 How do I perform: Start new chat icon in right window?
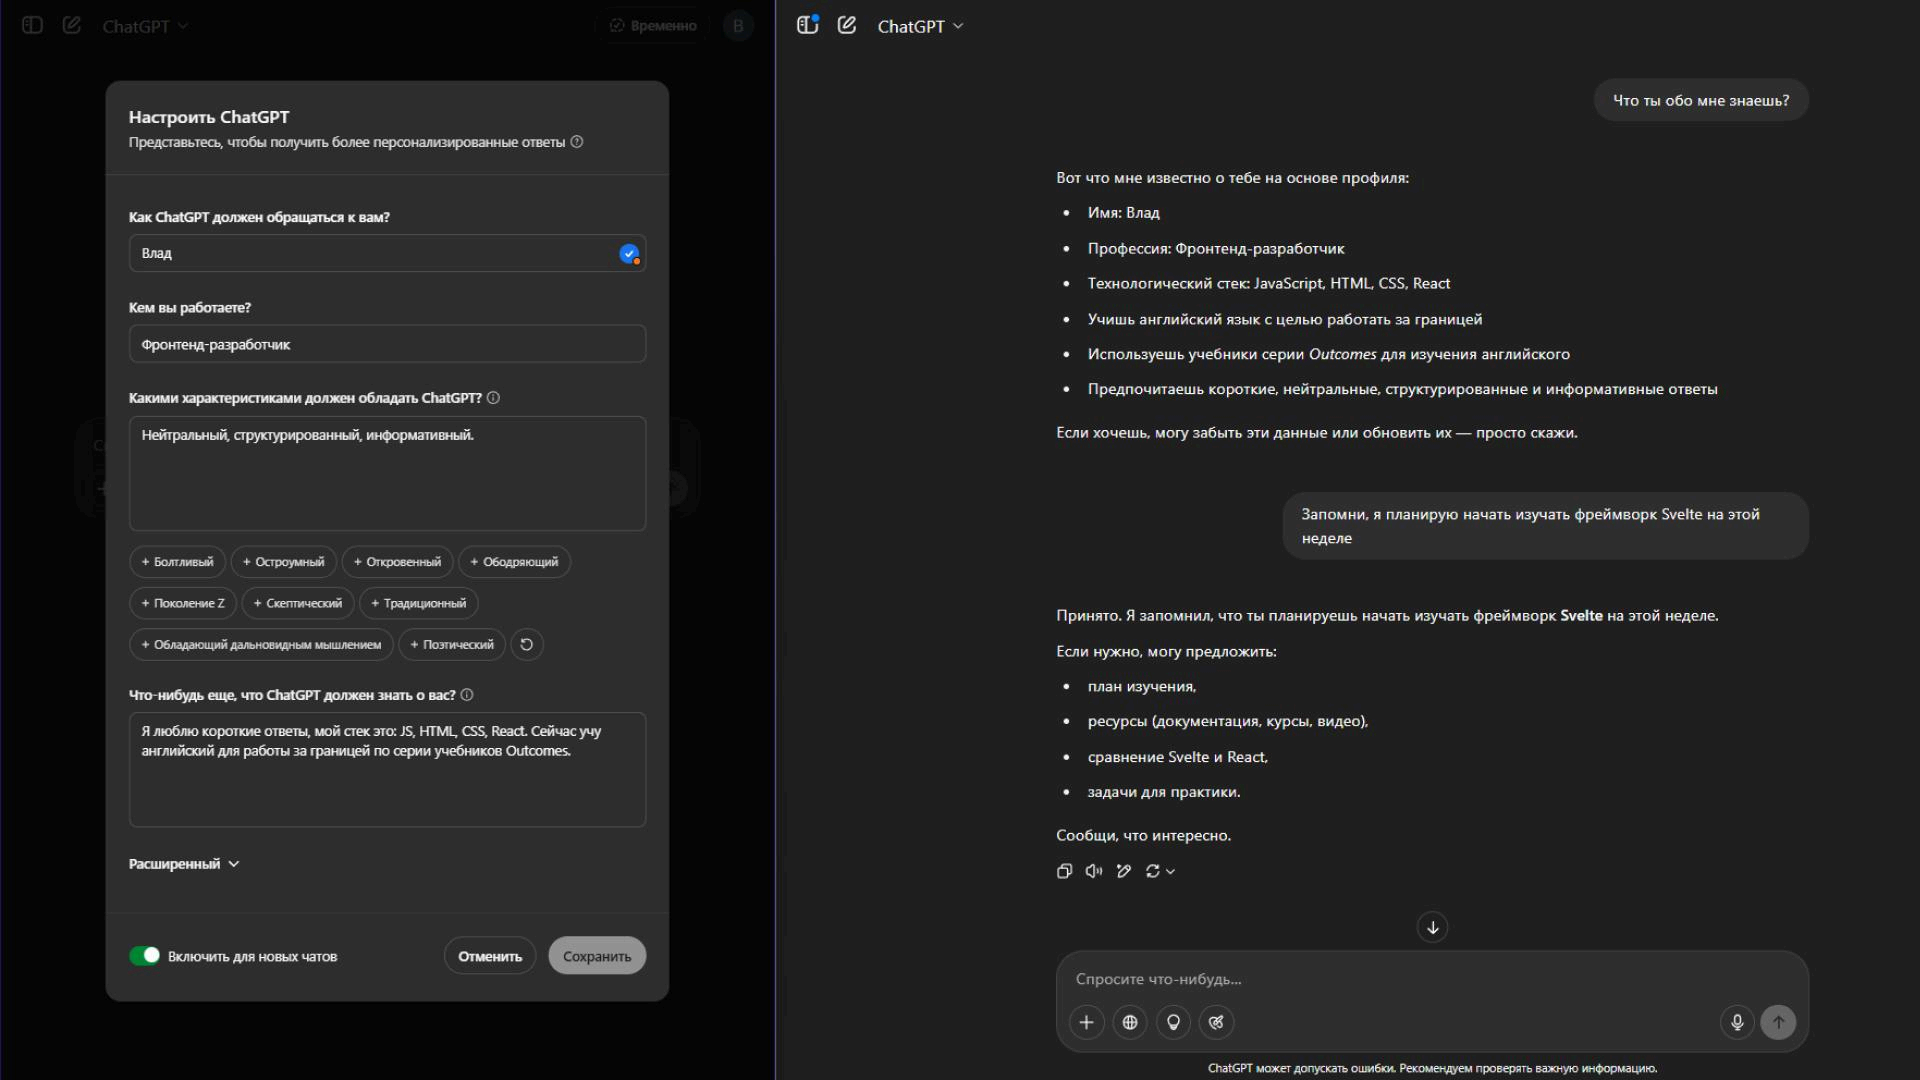[847, 26]
